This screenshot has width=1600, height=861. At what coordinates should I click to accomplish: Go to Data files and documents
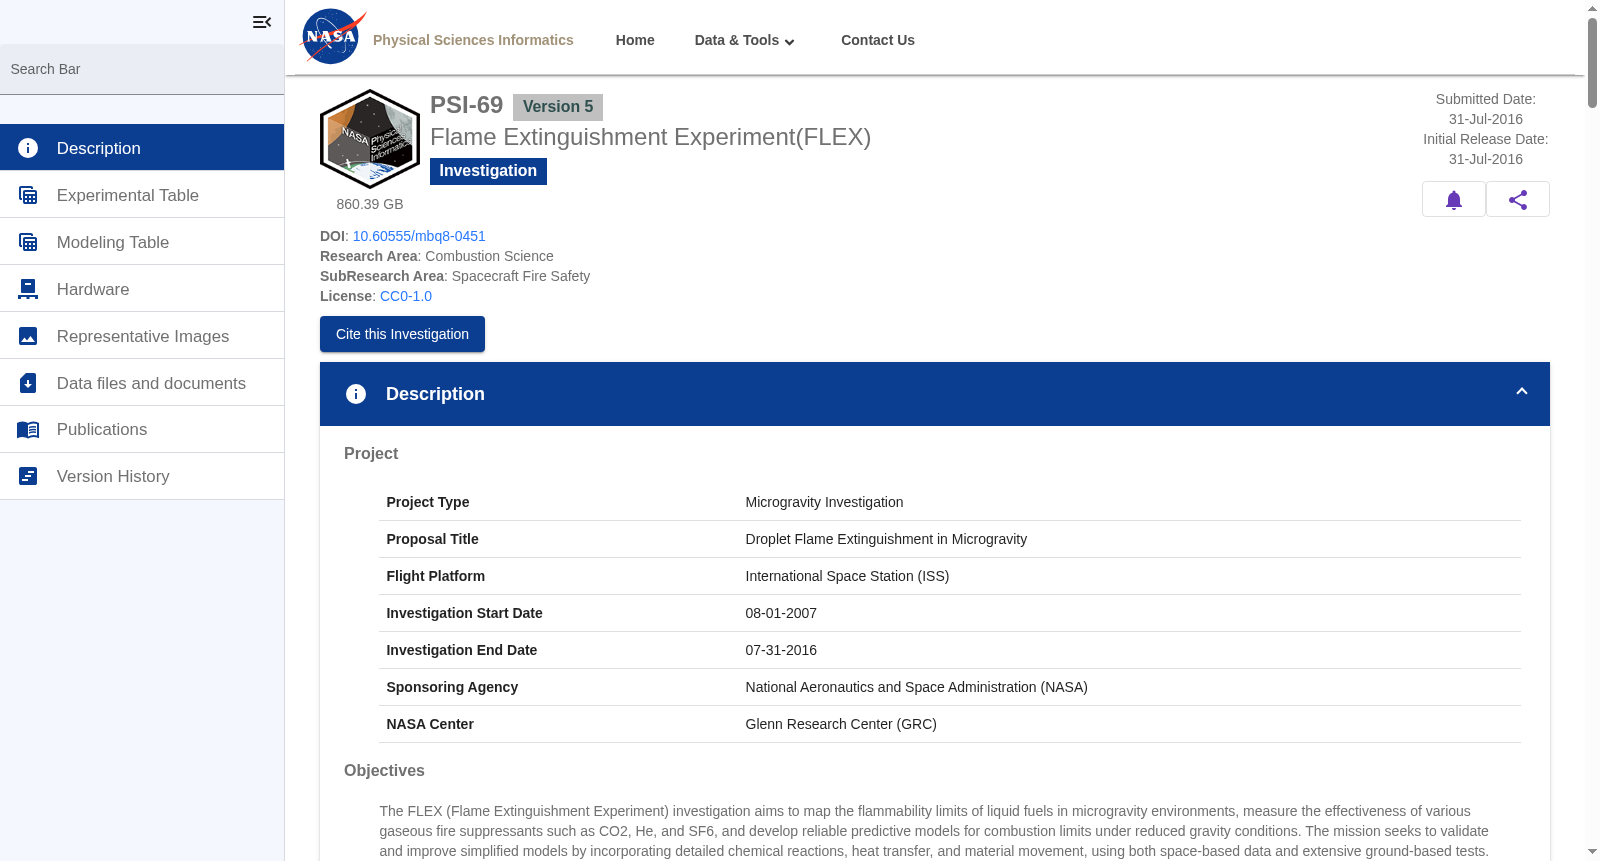click(x=142, y=383)
